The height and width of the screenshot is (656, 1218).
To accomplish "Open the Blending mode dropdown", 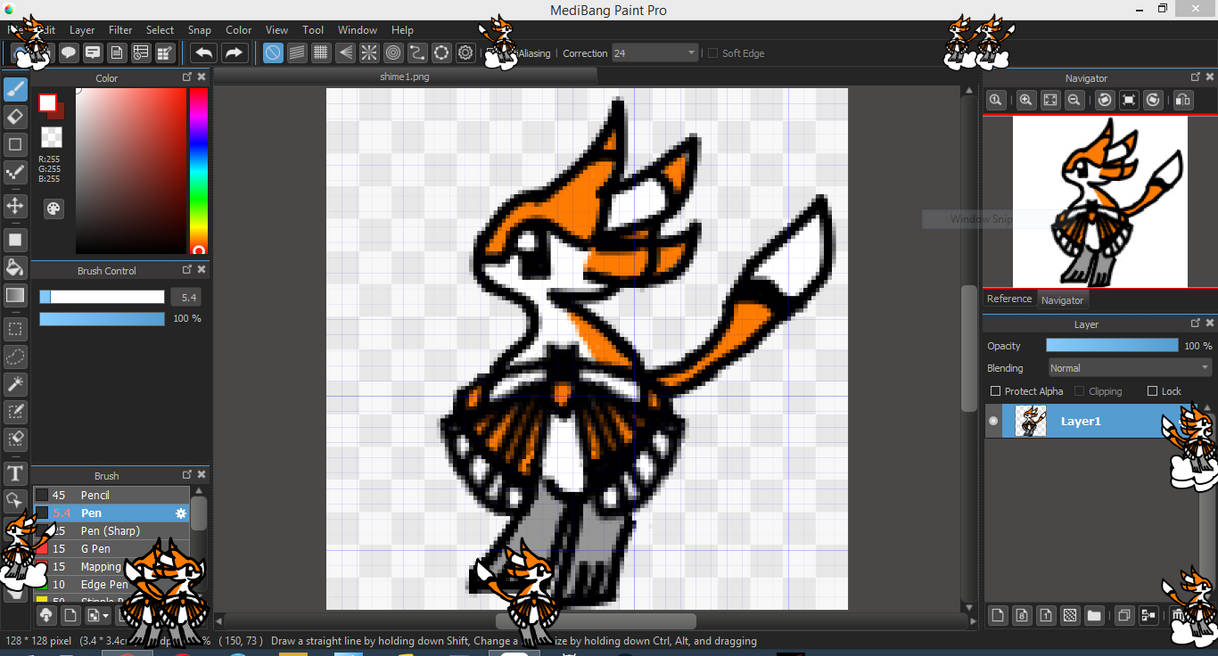I will (x=1129, y=368).
